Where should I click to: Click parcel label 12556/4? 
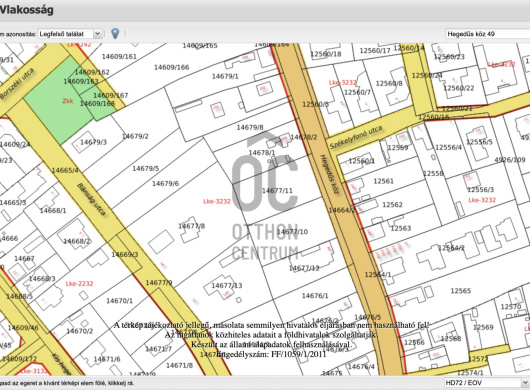449,147
